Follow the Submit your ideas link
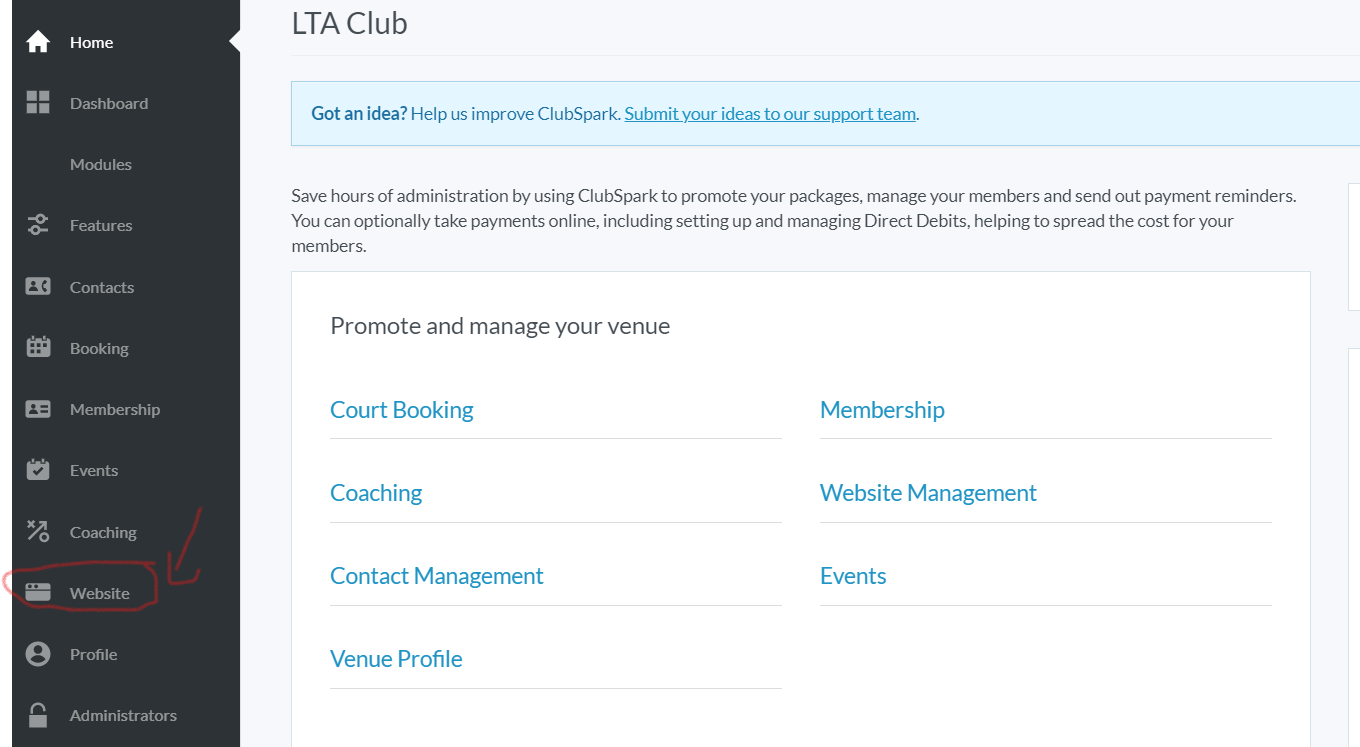 pyautogui.click(x=770, y=114)
